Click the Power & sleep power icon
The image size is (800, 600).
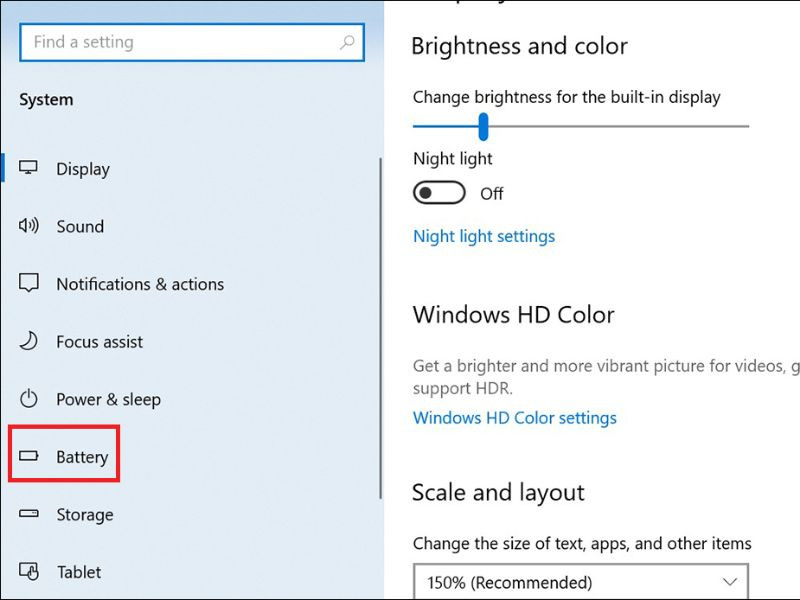(29, 398)
